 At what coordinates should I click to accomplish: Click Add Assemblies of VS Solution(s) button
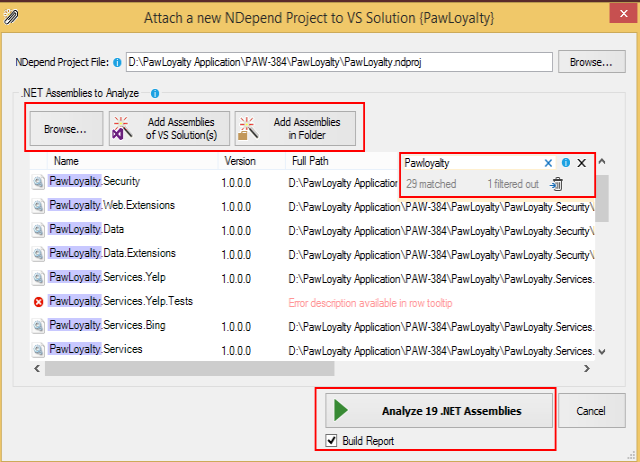coord(169,129)
